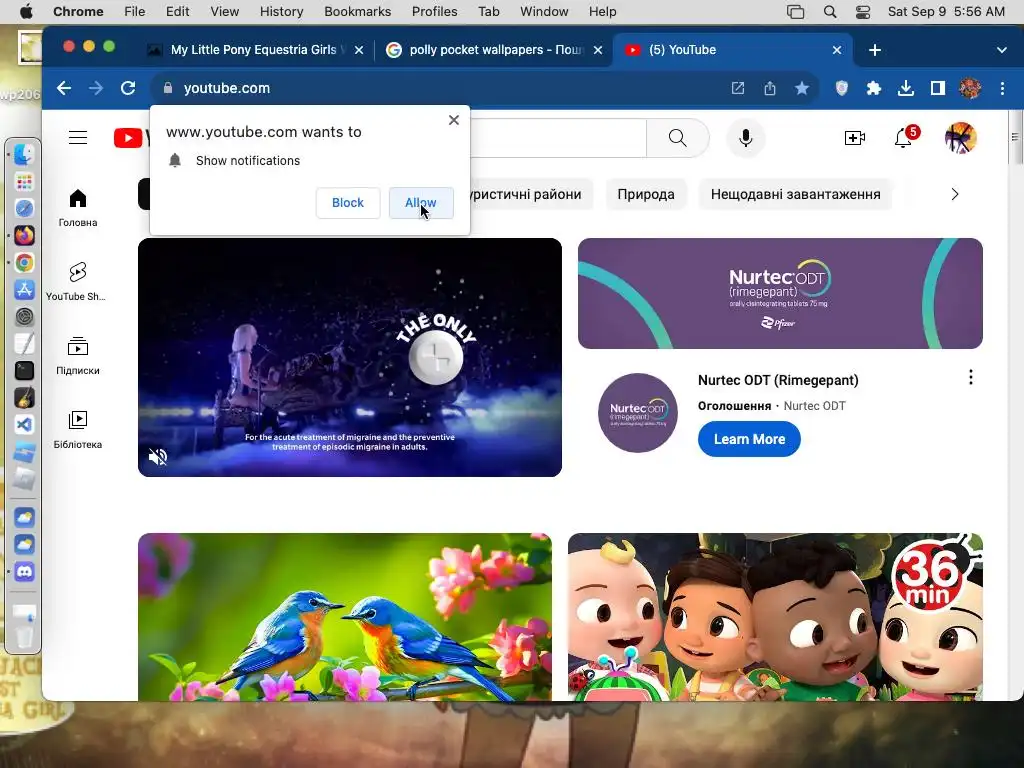The width and height of the screenshot is (1024, 768).
Task: Select the Природа category chip
Action: click(645, 195)
